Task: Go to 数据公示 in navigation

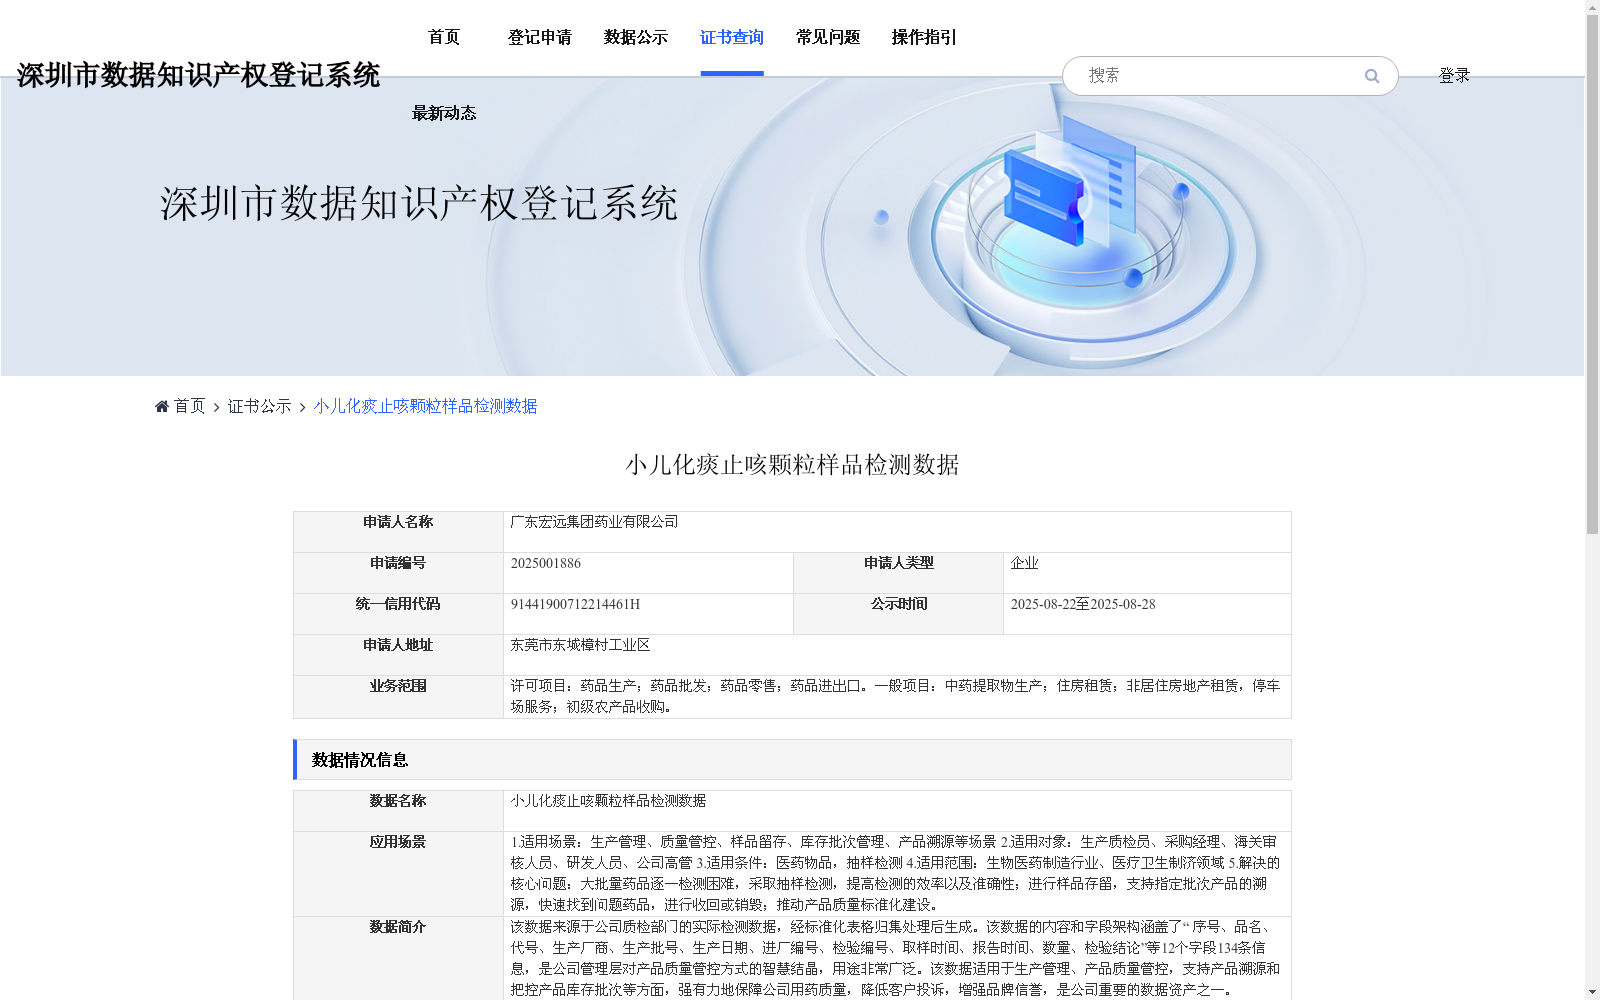Action: (636, 37)
